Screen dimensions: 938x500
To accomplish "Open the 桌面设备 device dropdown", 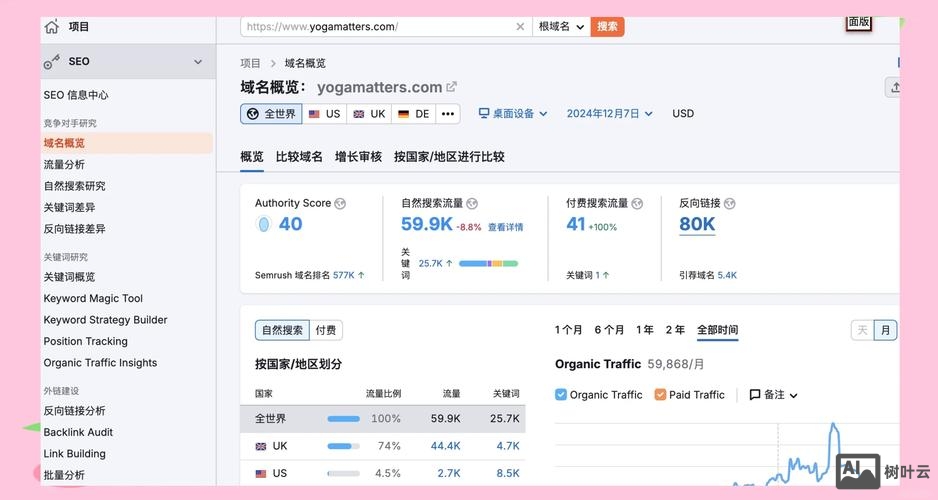I will pos(513,114).
